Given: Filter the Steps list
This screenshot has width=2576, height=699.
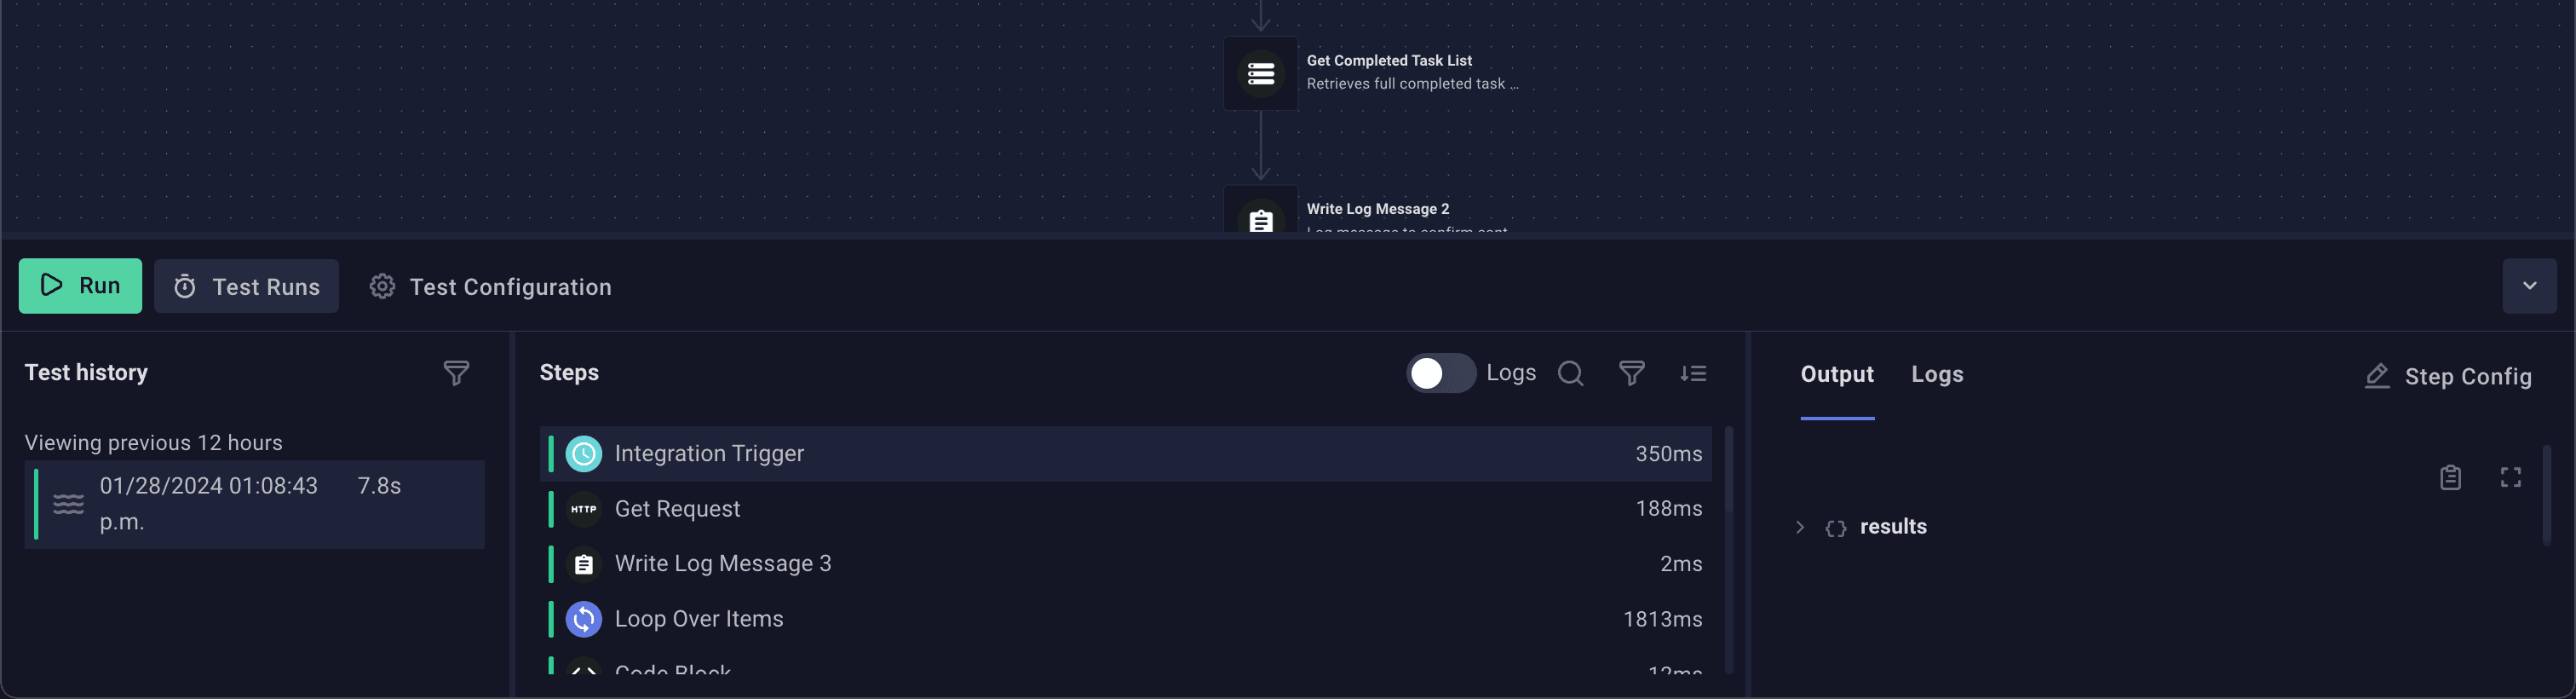Looking at the screenshot, I should (1631, 373).
